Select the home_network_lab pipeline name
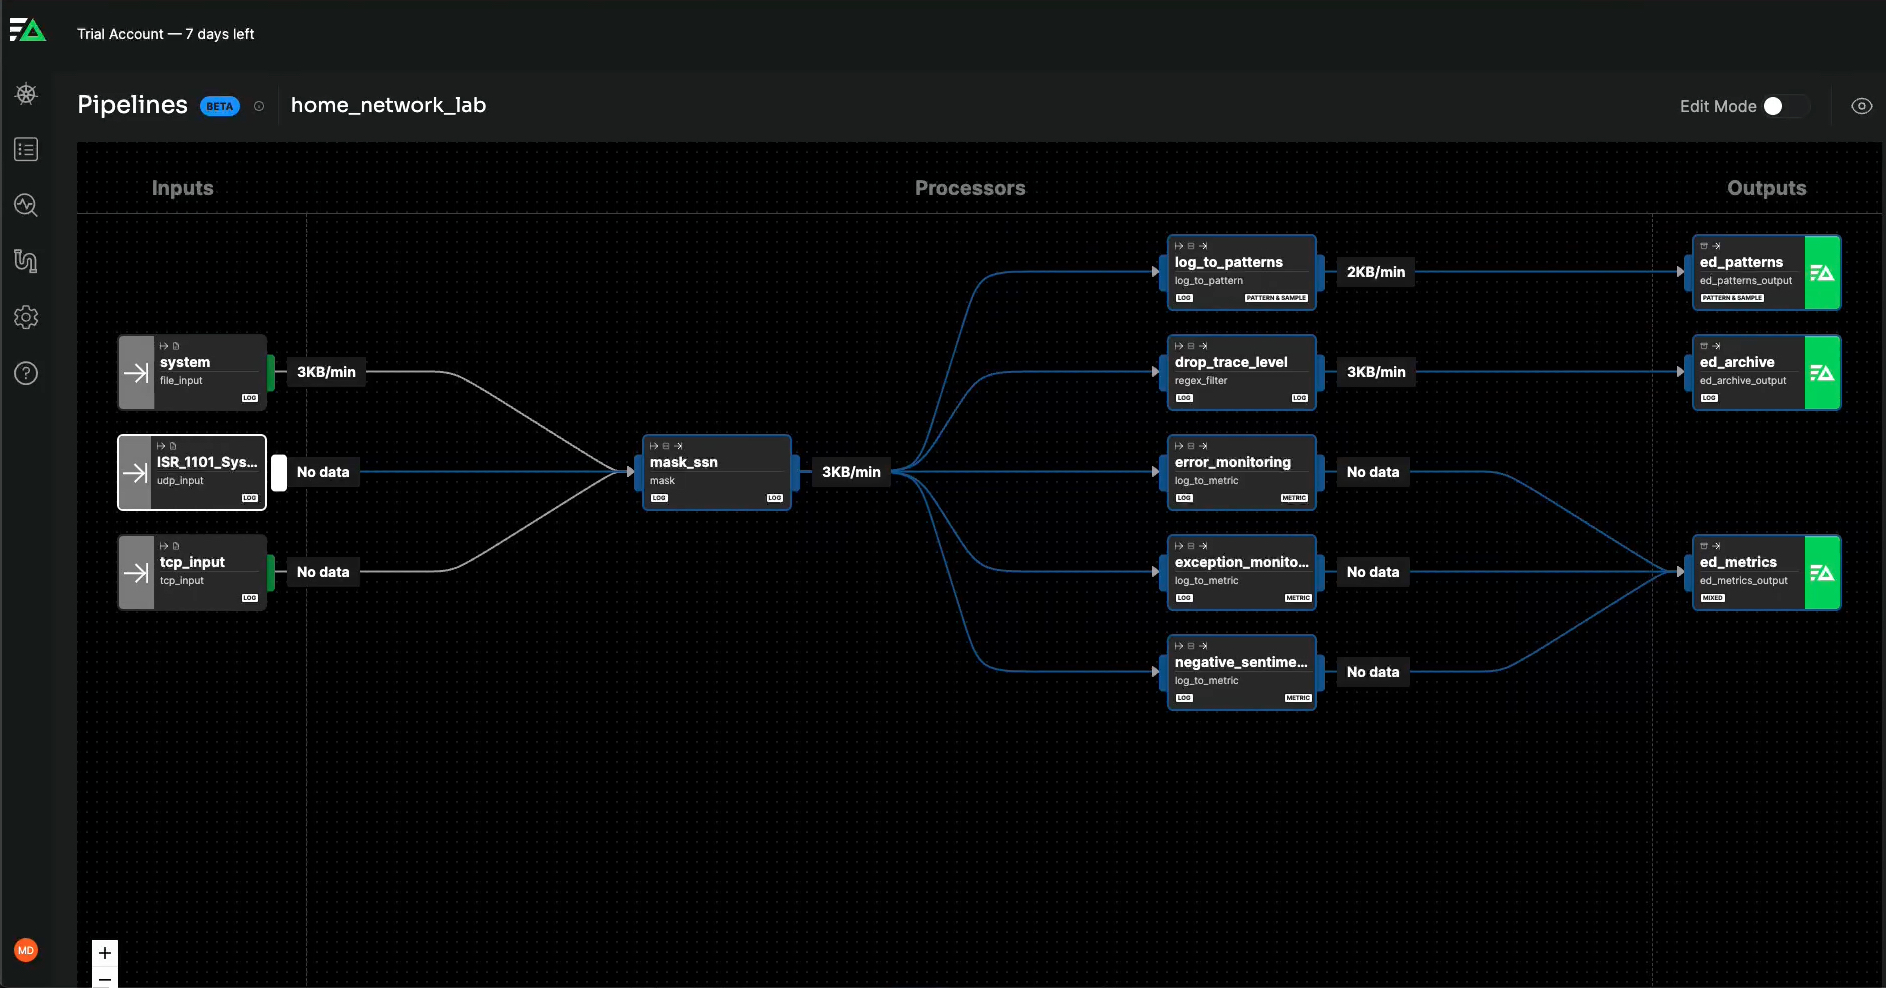 point(388,105)
